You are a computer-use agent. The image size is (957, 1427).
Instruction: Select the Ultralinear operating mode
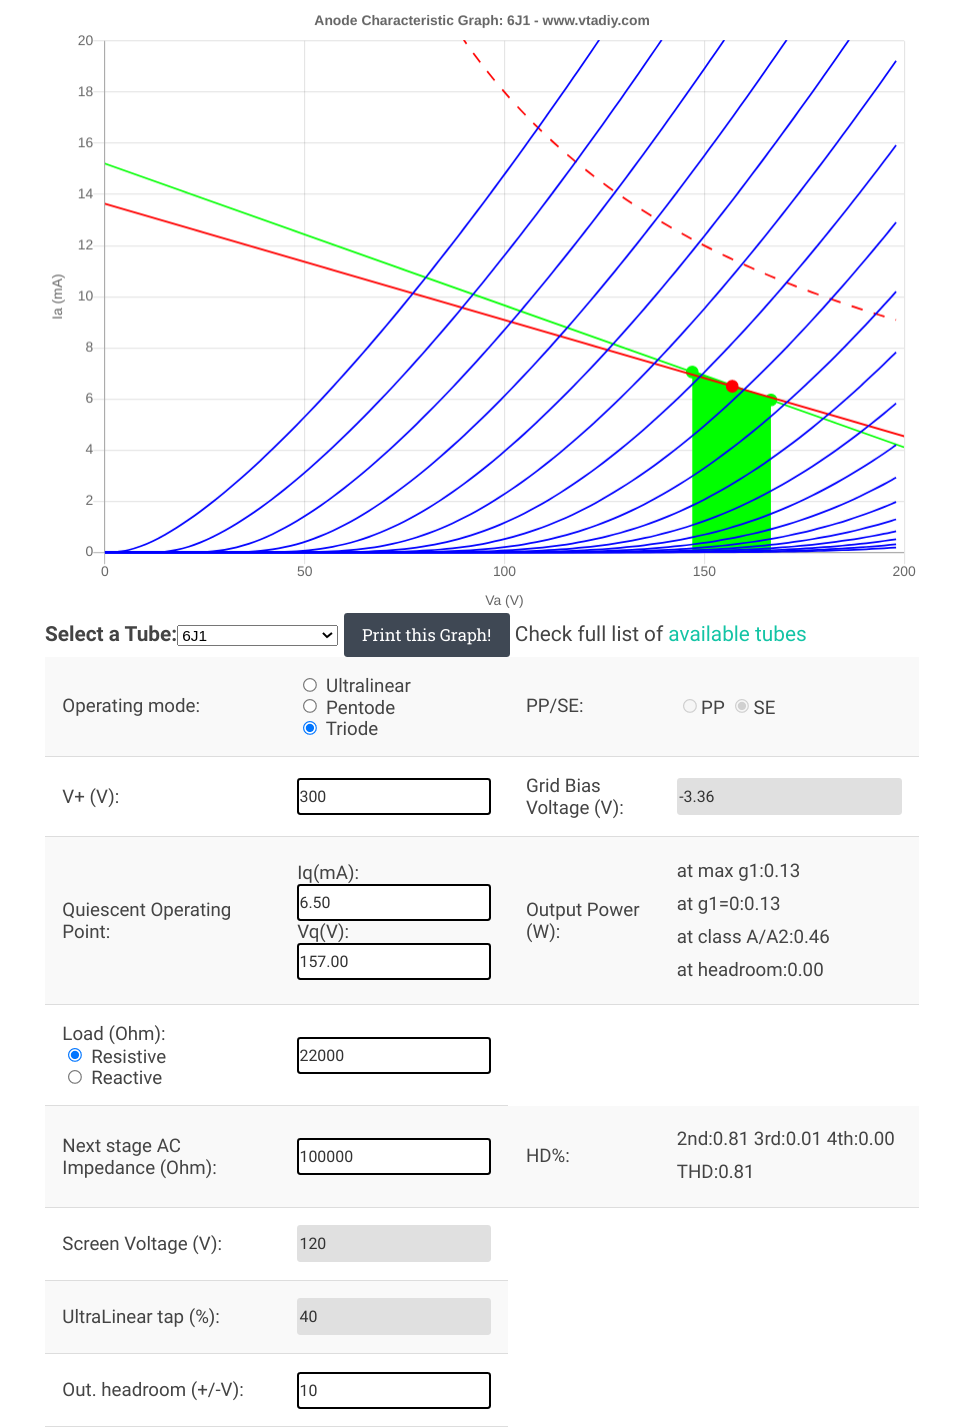pos(310,685)
